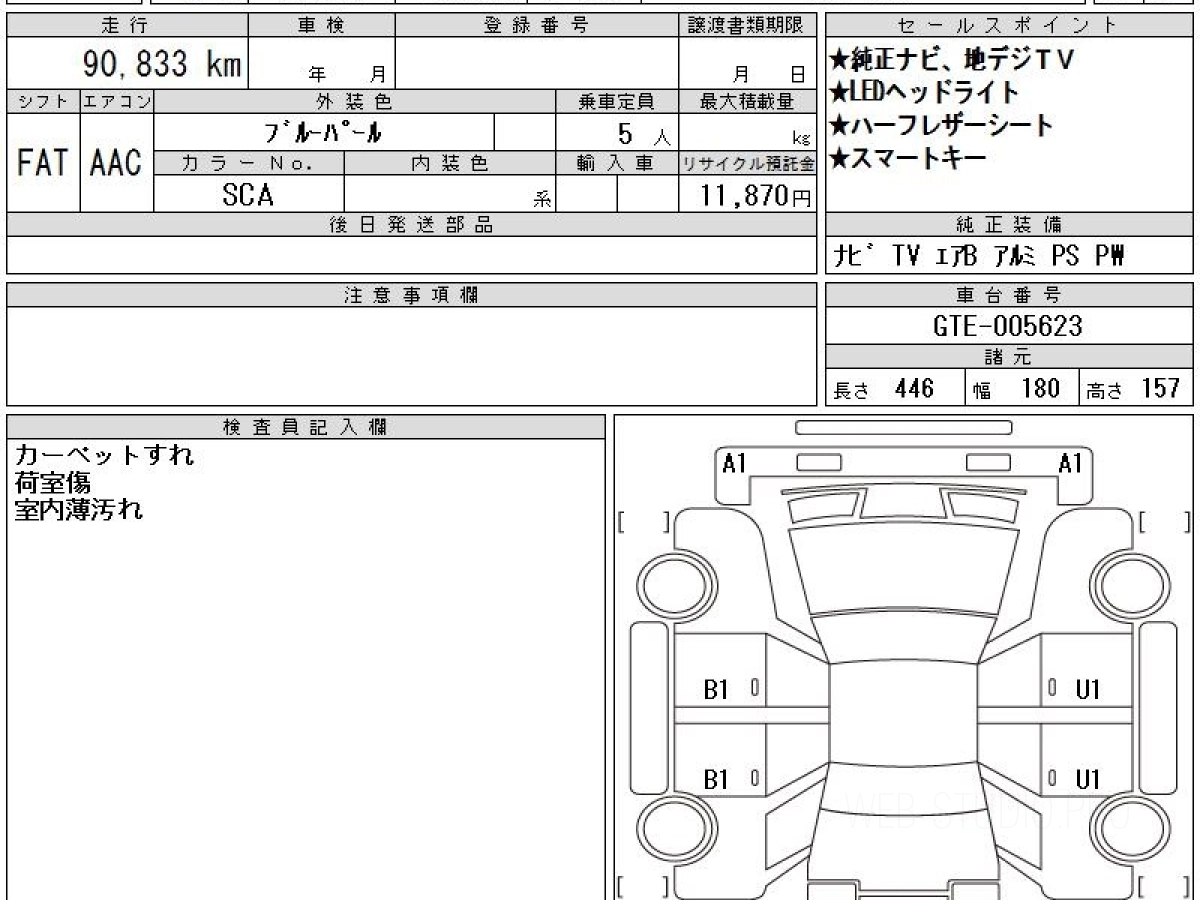Click the lower U1 door dent mark
1200x900 pixels.
1088,780
